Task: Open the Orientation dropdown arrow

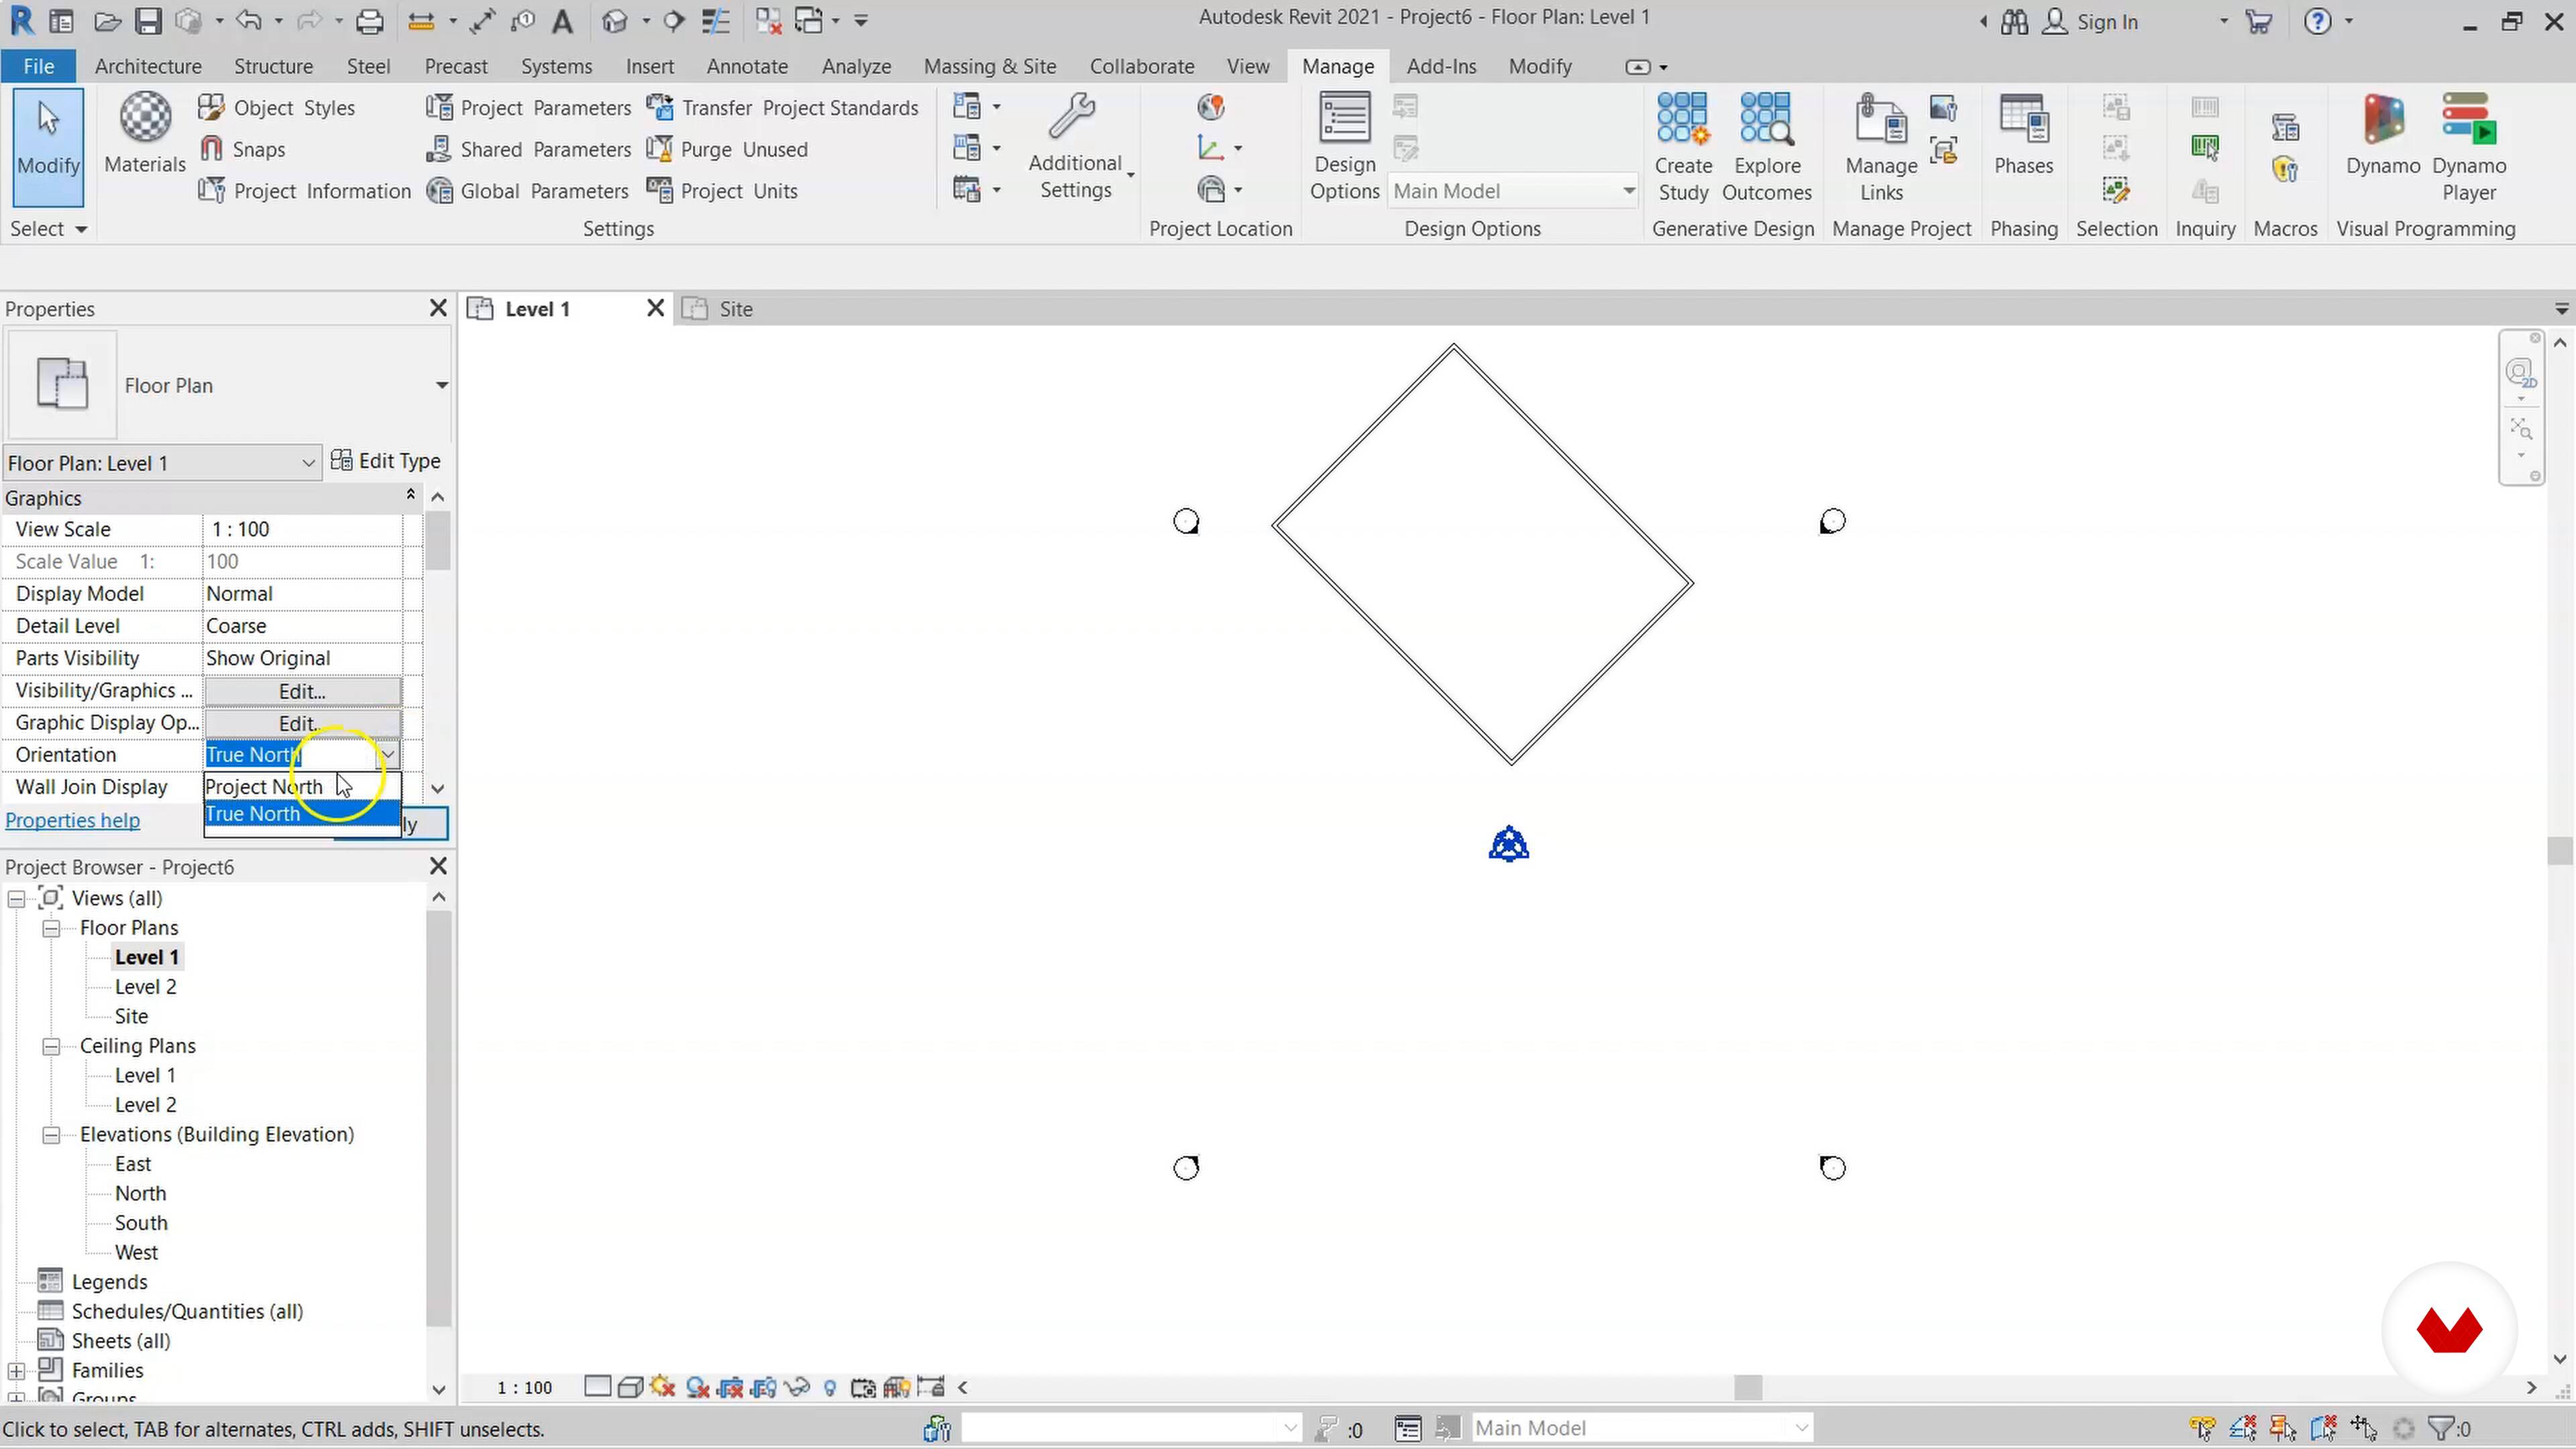Action: [x=388, y=755]
